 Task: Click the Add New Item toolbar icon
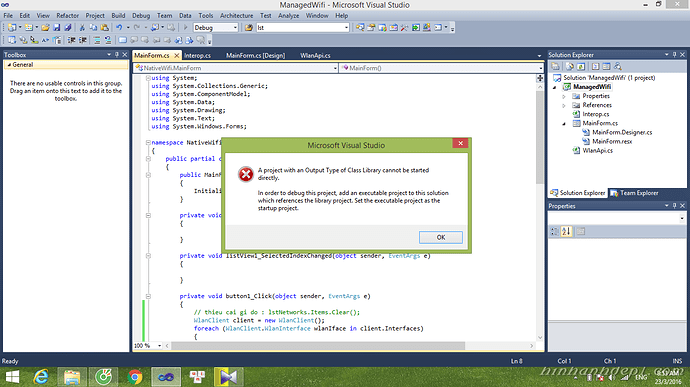[29, 27]
